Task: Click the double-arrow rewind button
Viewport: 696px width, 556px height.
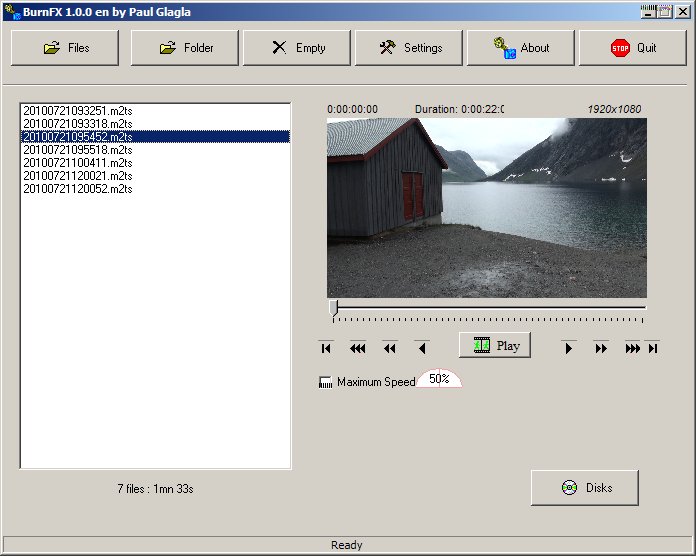Action: tap(389, 348)
